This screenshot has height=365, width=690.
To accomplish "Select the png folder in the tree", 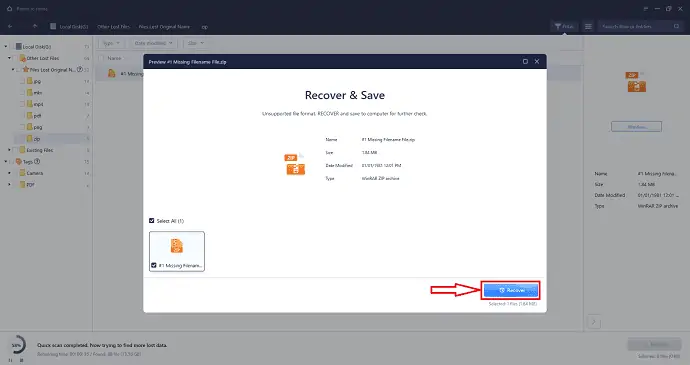I will [38, 127].
